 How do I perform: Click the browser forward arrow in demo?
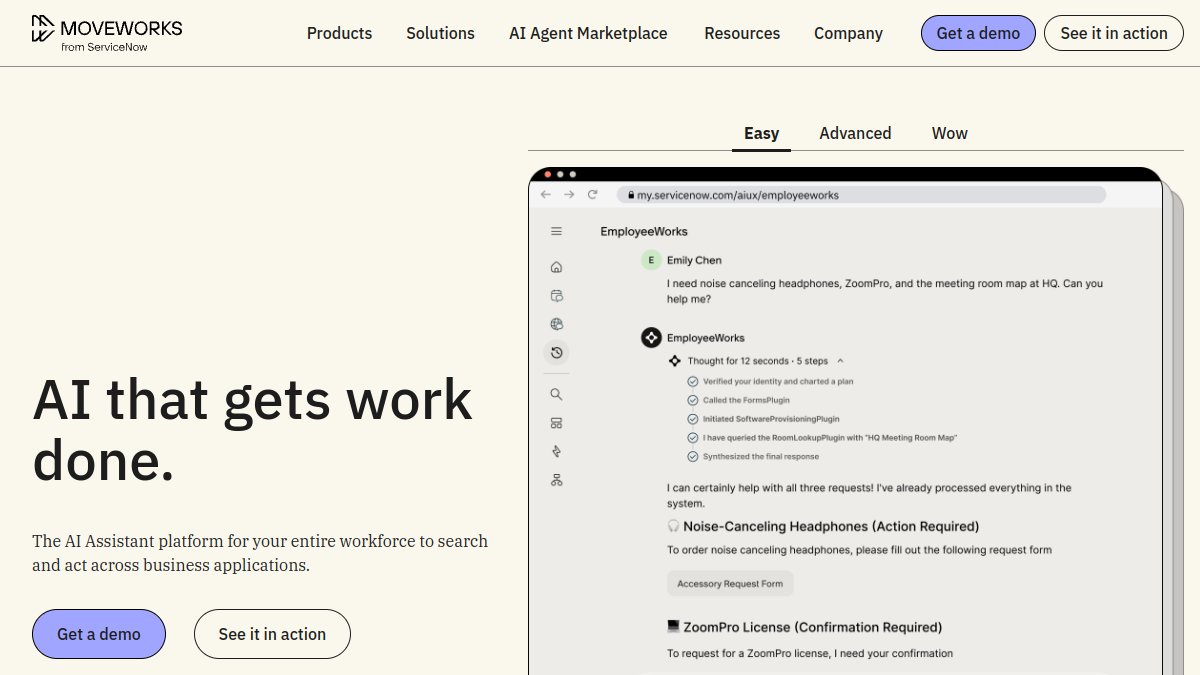[x=569, y=194]
